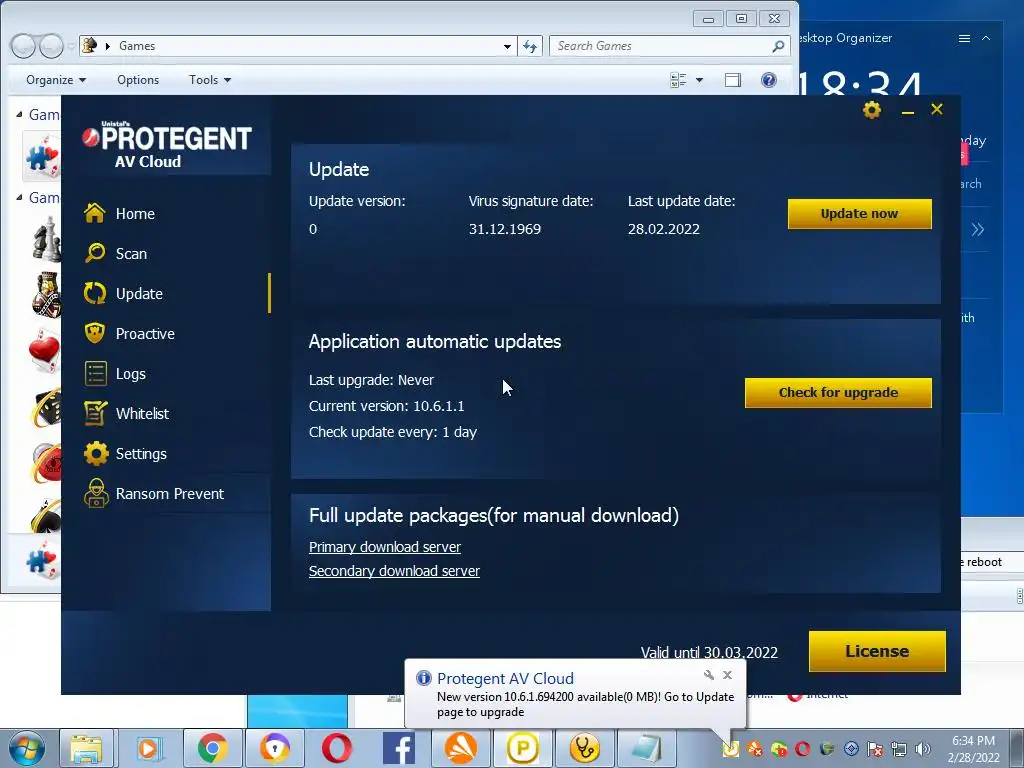1024x768 pixels.
Task: Open Windows Explorer from the taskbar
Action: click(x=86, y=748)
